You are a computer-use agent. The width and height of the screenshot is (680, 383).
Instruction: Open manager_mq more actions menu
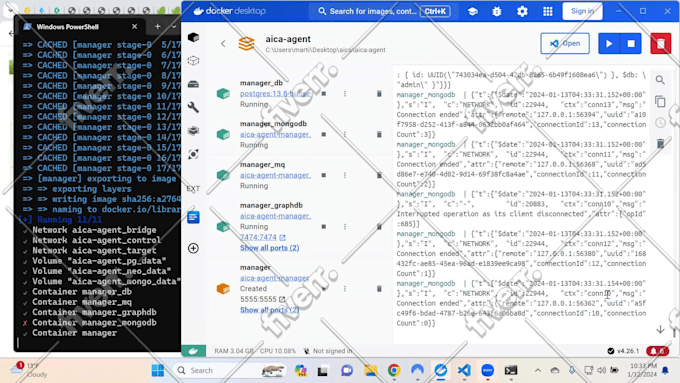(345, 175)
